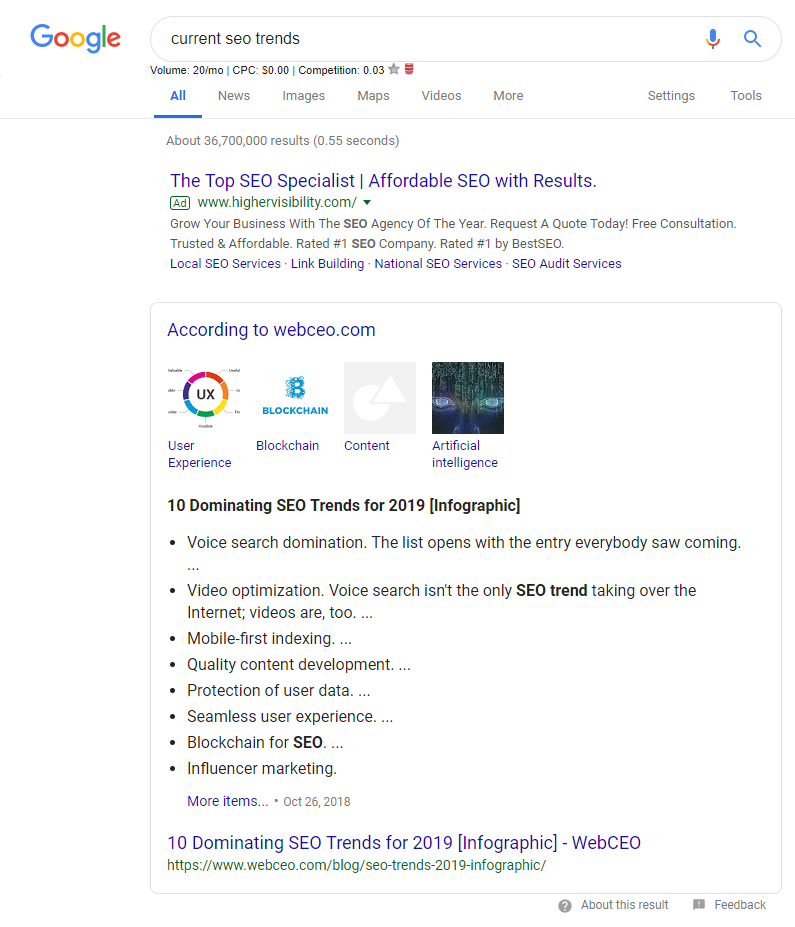Click the About this result question icon
The height and width of the screenshot is (927, 795).
565,905
